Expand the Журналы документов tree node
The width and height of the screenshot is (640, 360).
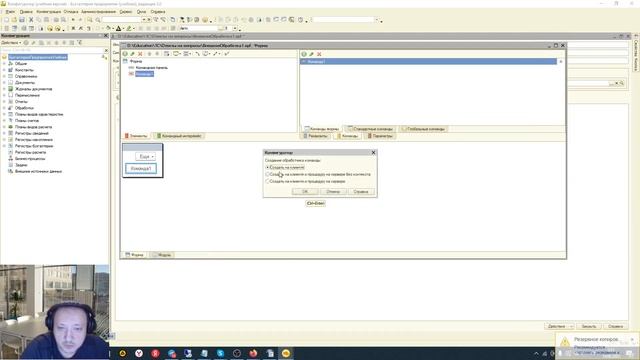pyautogui.click(x=4, y=89)
